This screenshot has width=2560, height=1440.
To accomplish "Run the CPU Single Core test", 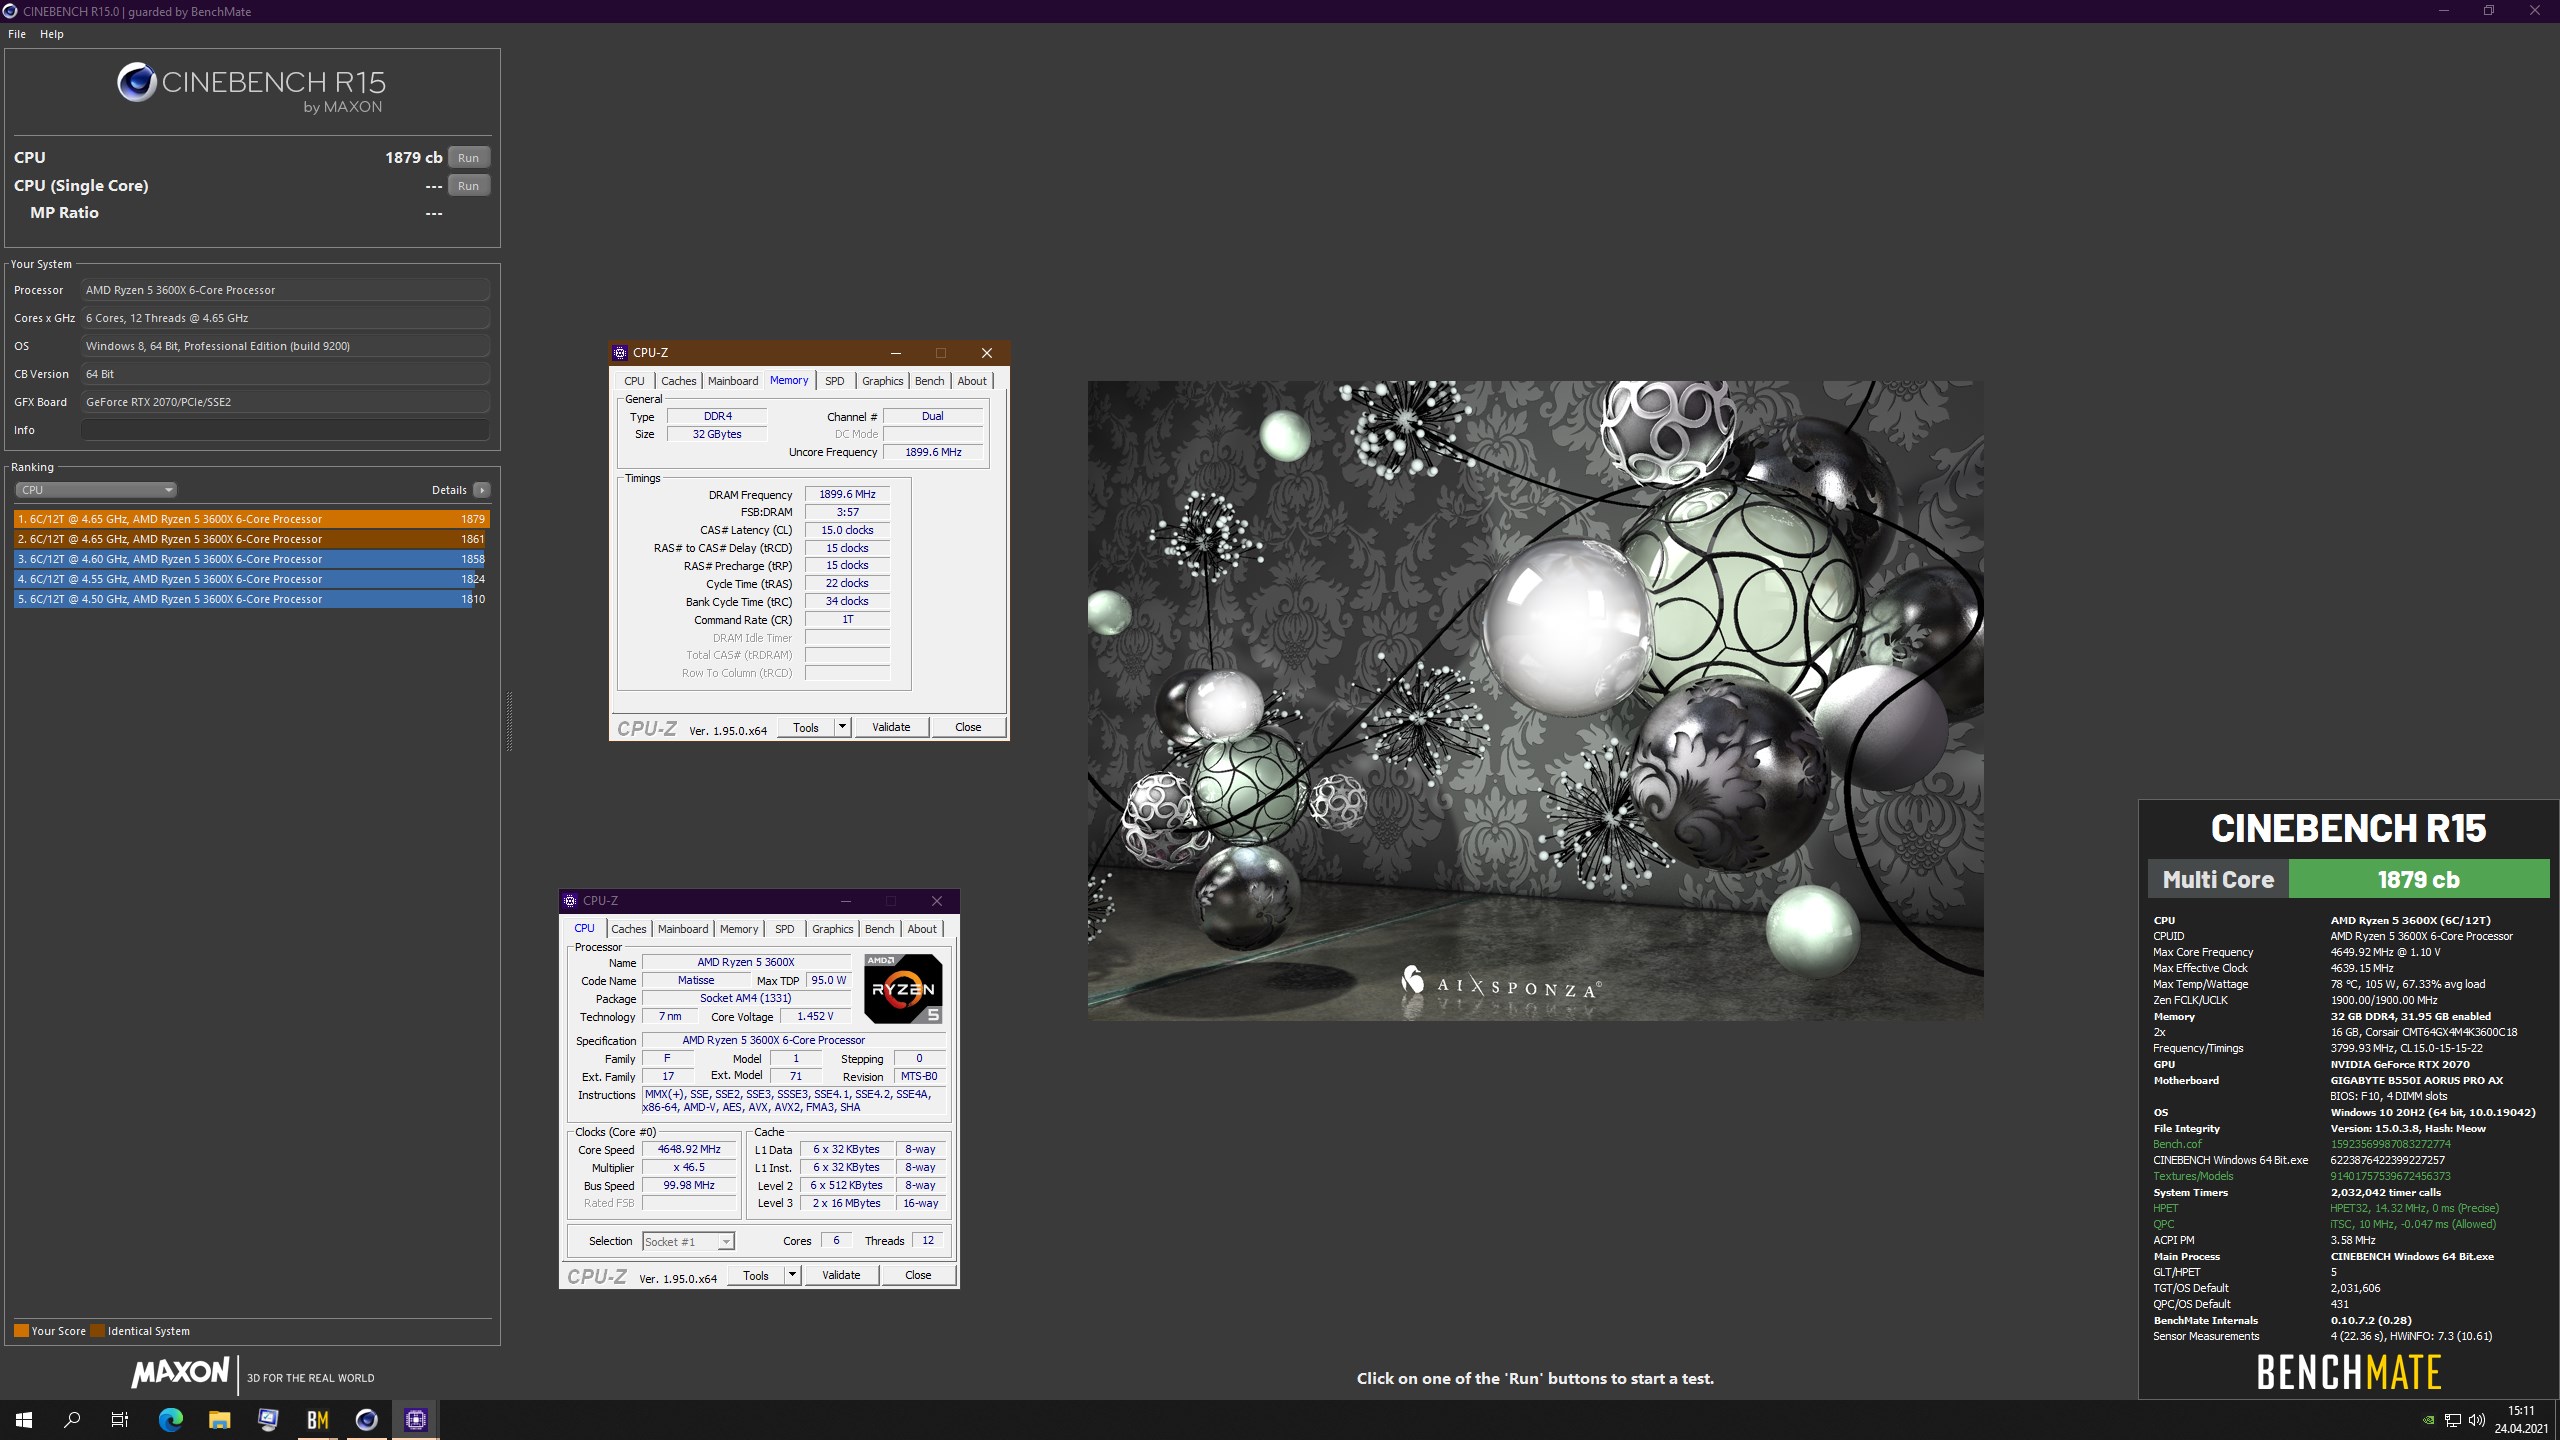I will coord(468,185).
